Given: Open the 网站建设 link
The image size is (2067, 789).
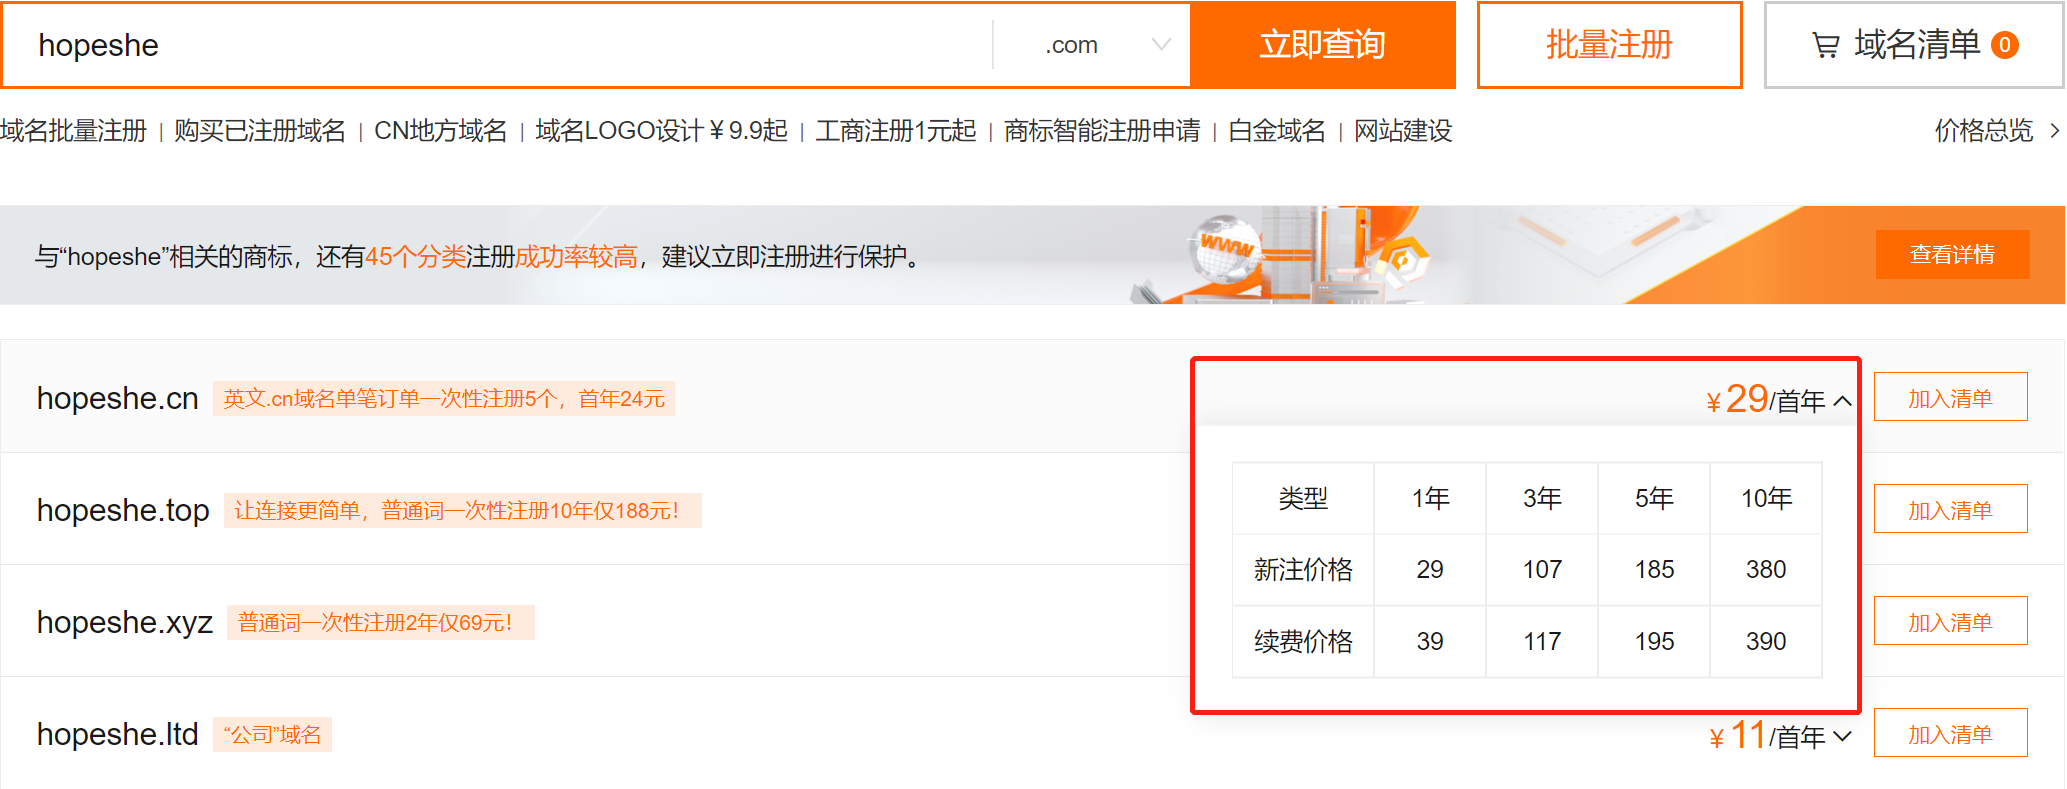Looking at the screenshot, I should pos(1403,131).
